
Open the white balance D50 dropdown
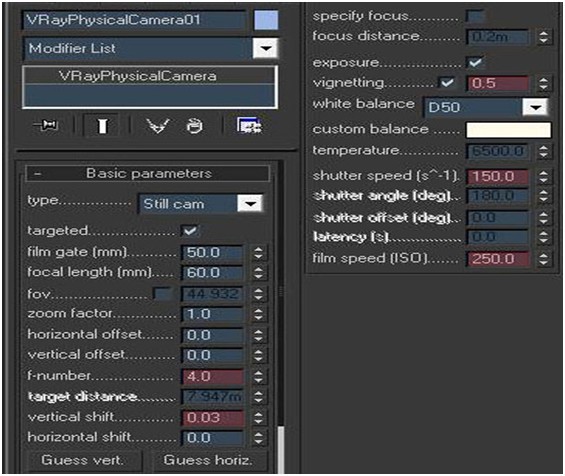pos(535,107)
